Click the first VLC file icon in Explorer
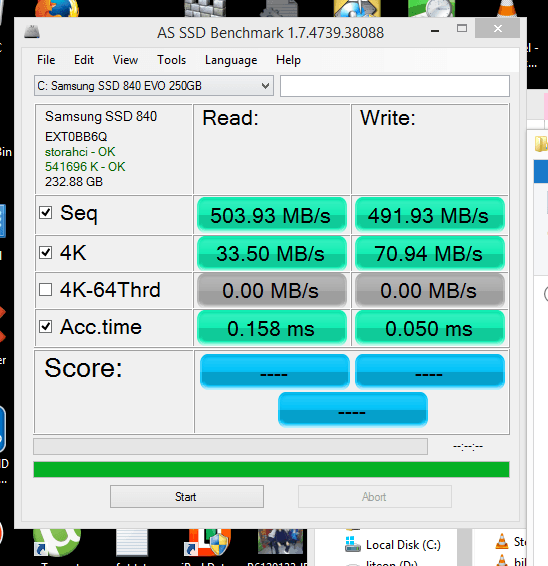 502,541
